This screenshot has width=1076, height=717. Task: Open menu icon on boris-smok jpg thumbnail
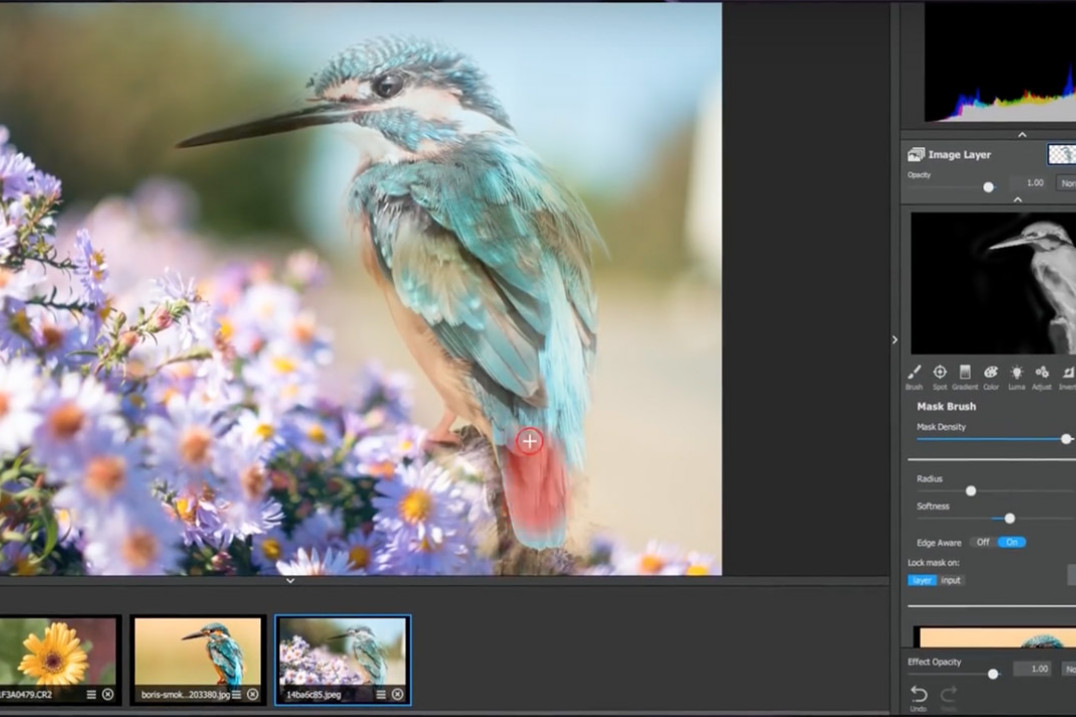coord(237,694)
